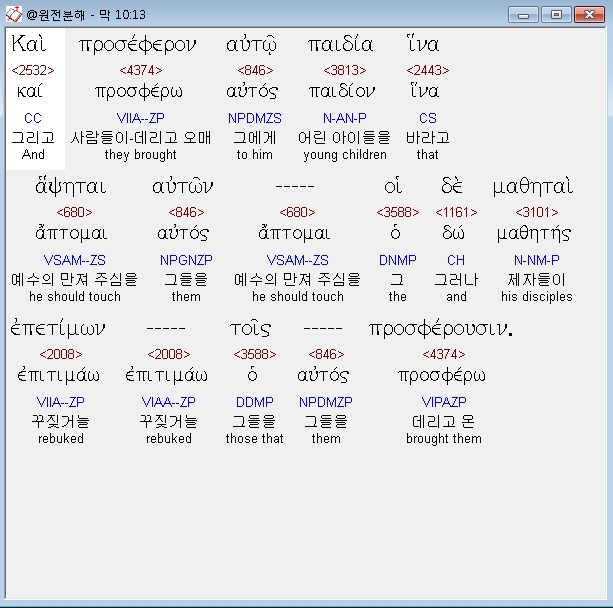Image resolution: width=613 pixels, height=608 pixels.
Task: Click the parsing code 'N-AN-P'
Action: pos(344,118)
